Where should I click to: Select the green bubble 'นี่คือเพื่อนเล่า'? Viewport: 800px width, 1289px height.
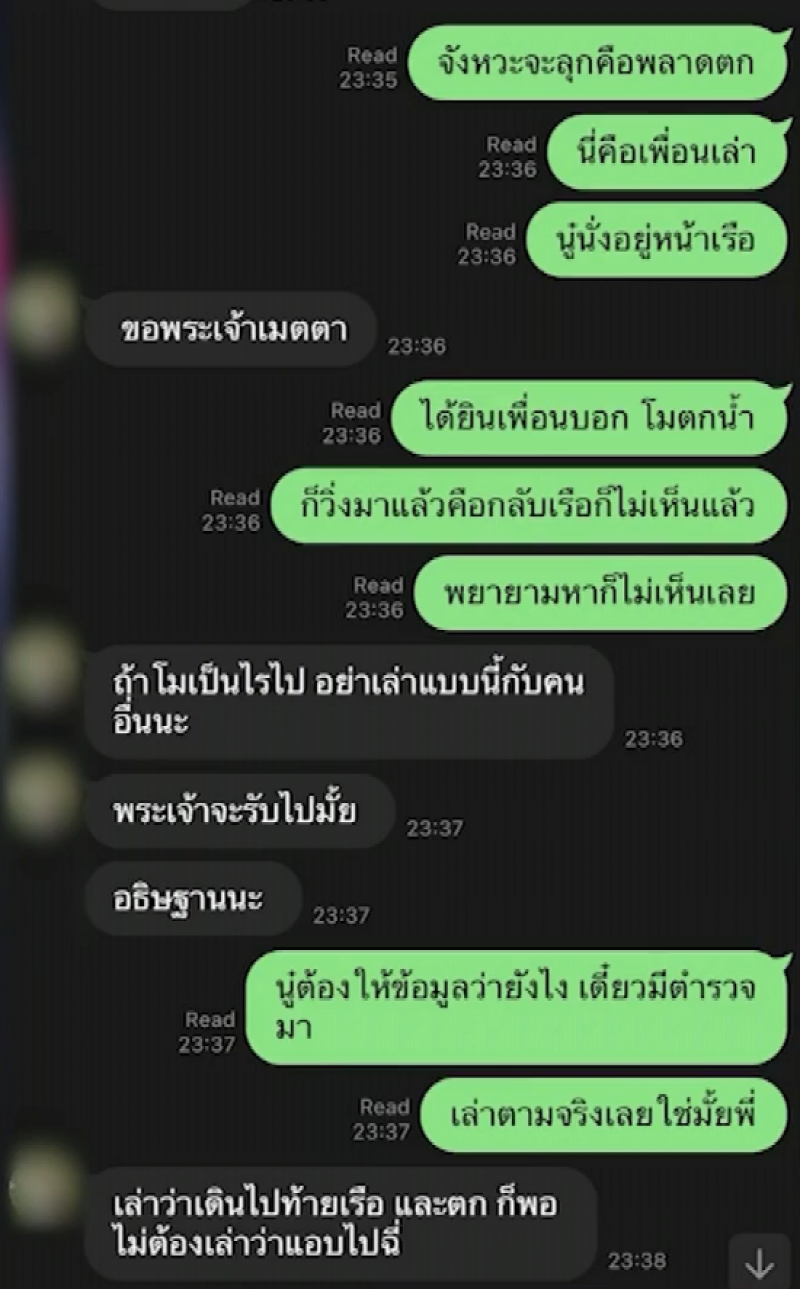point(667,152)
